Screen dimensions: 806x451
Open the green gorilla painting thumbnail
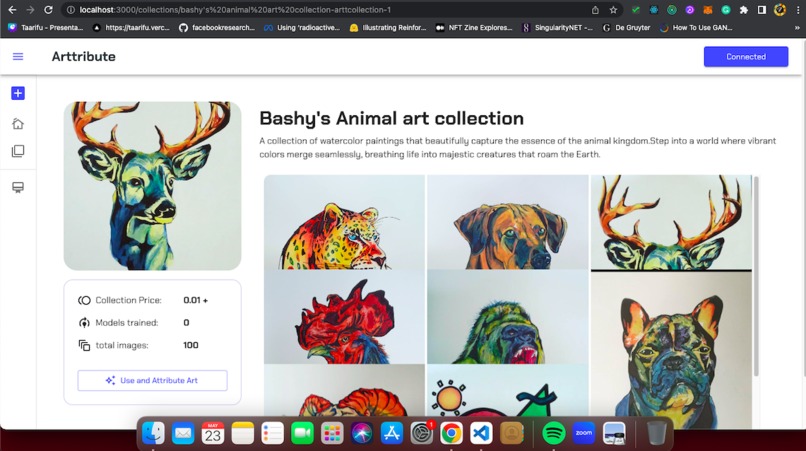click(508, 317)
